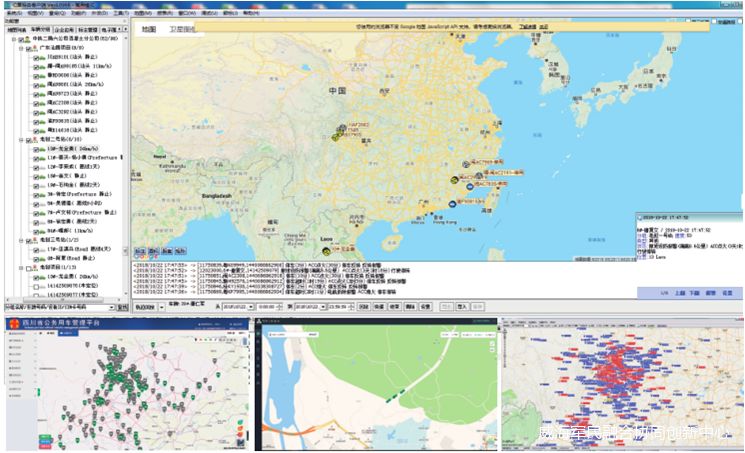Screen dimensions: 745x453
Task: Switch to the 卫星图像 map tab
Action: point(180,31)
